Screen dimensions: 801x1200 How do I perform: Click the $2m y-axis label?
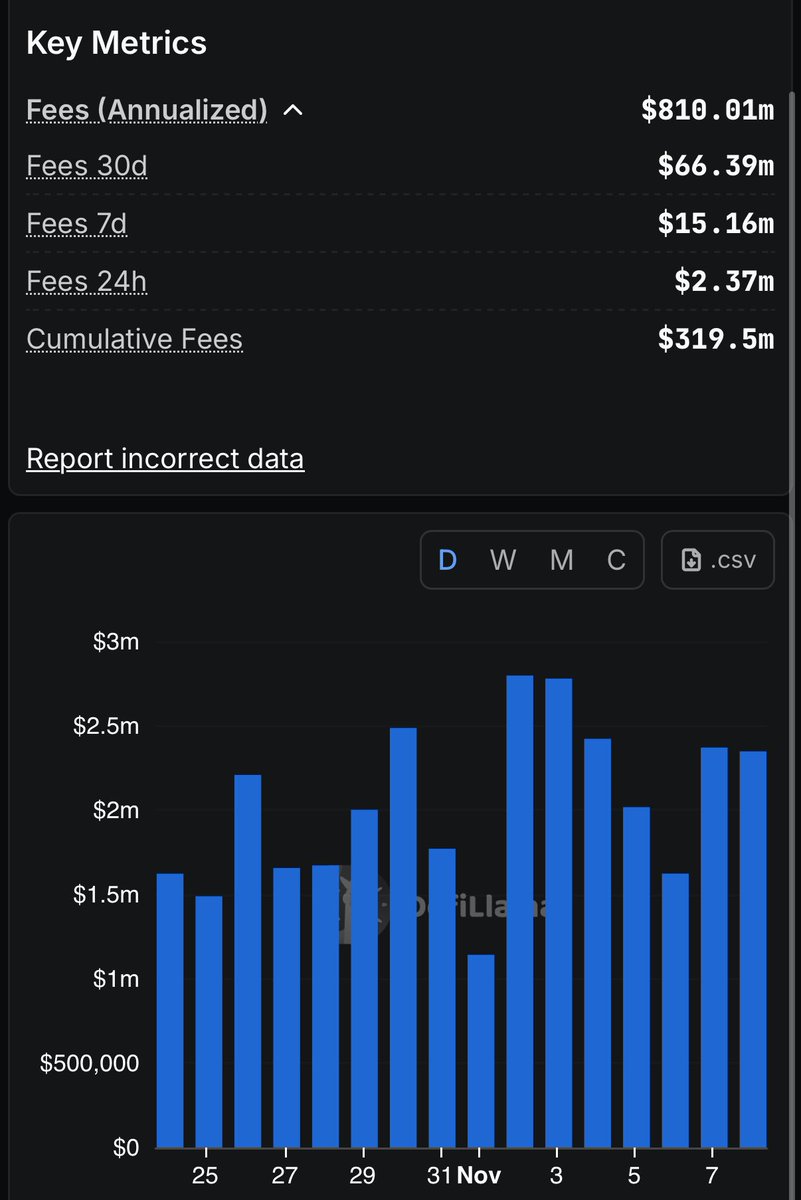pyautogui.click(x=116, y=809)
